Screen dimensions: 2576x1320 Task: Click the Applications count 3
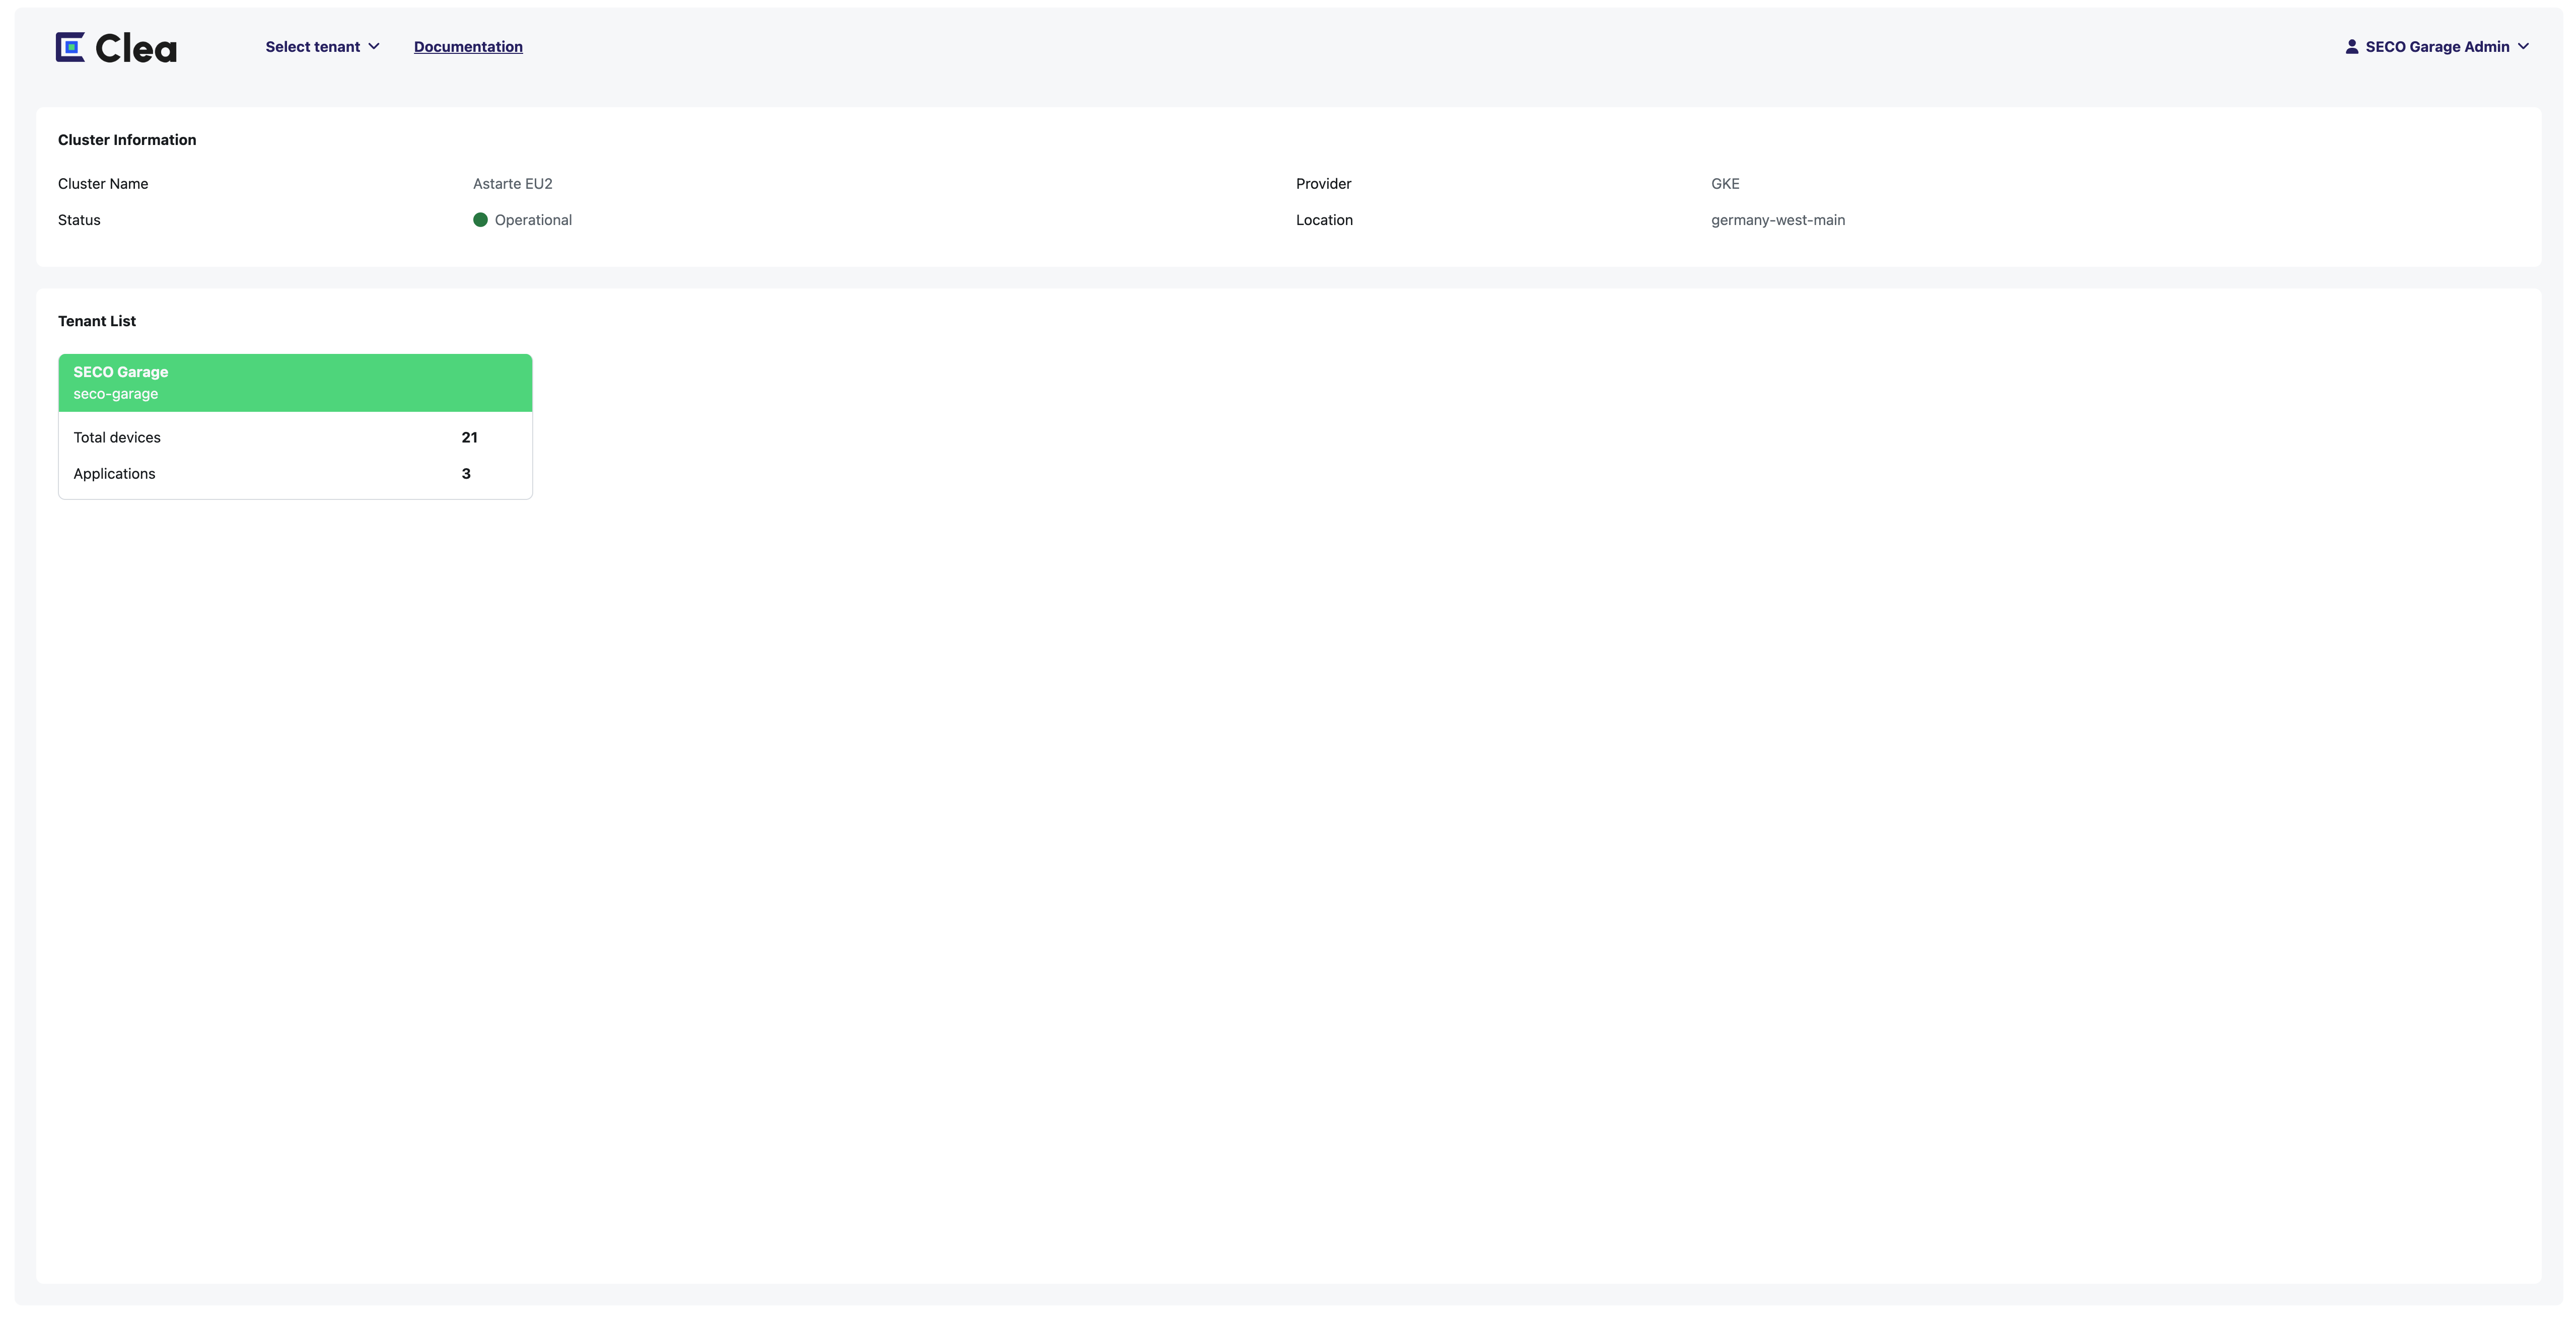[x=466, y=474]
